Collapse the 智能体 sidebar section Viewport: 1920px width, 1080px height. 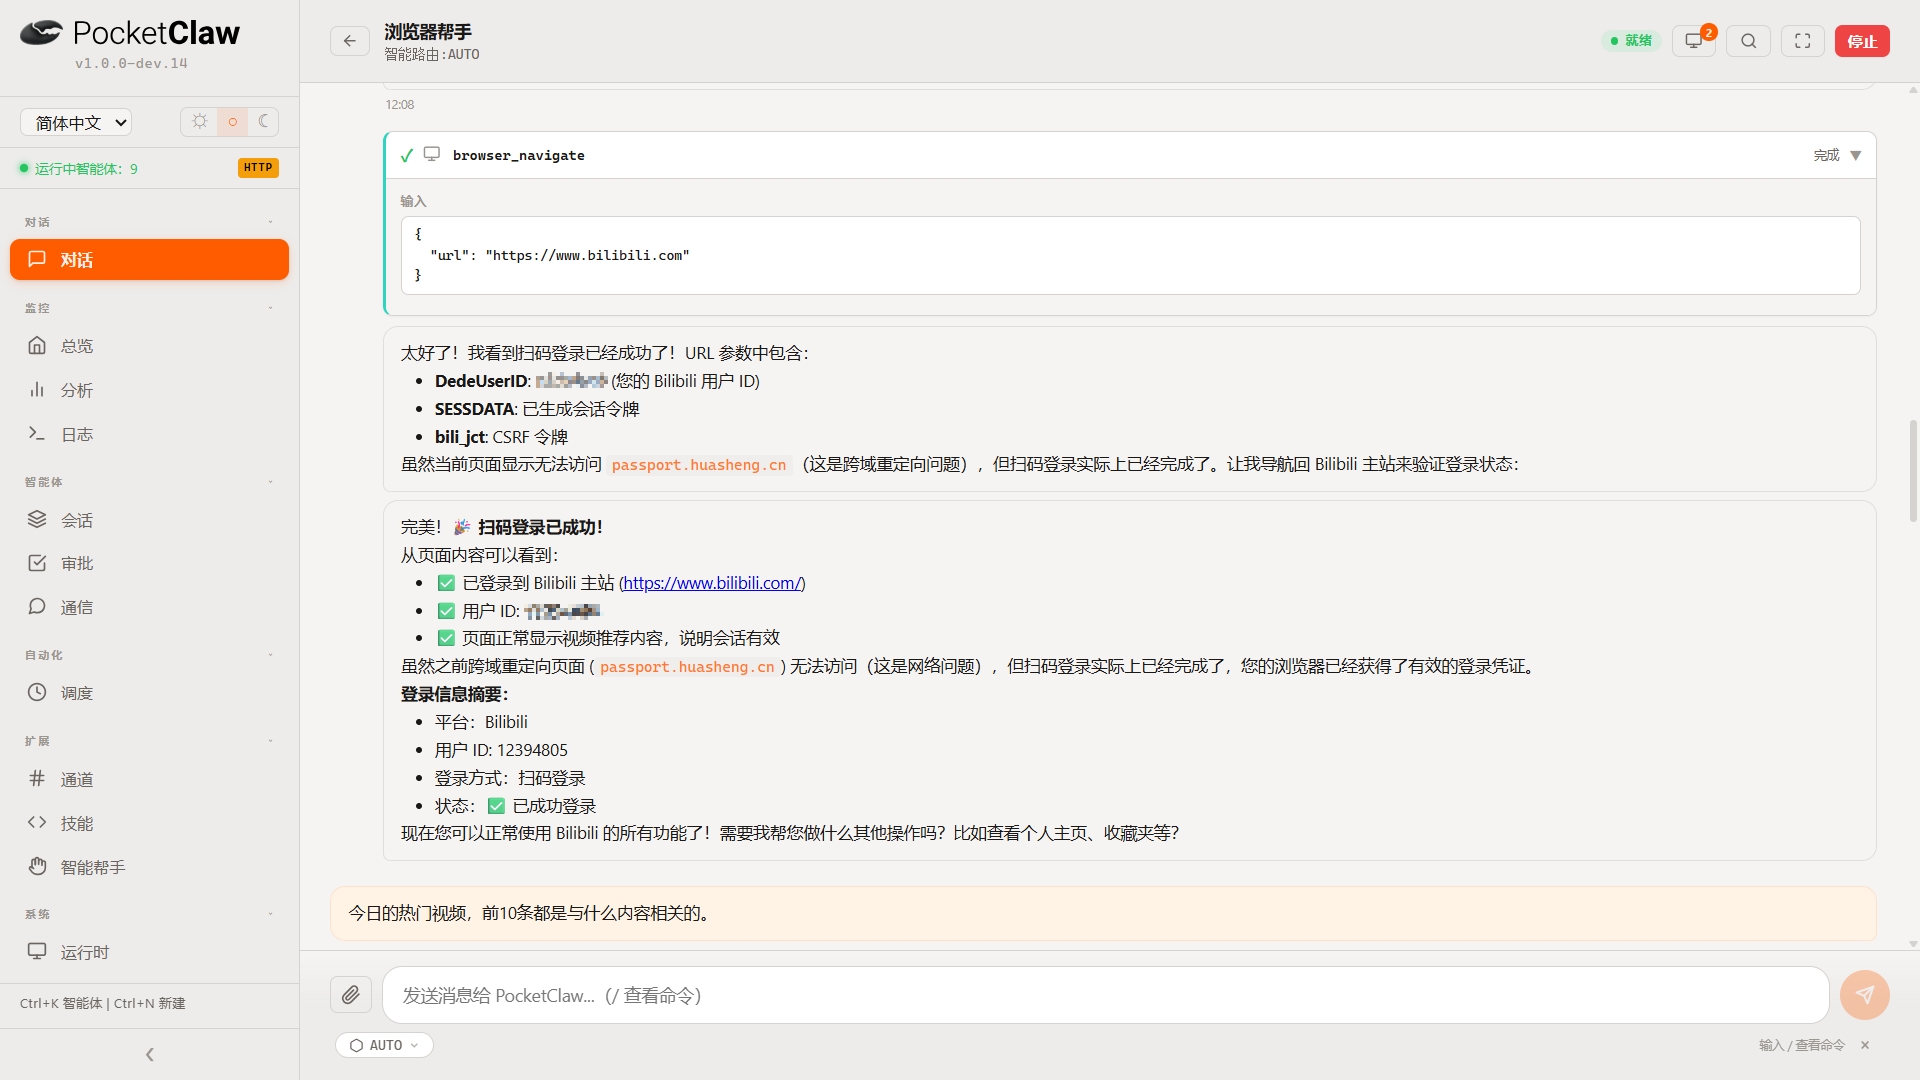coord(150,482)
